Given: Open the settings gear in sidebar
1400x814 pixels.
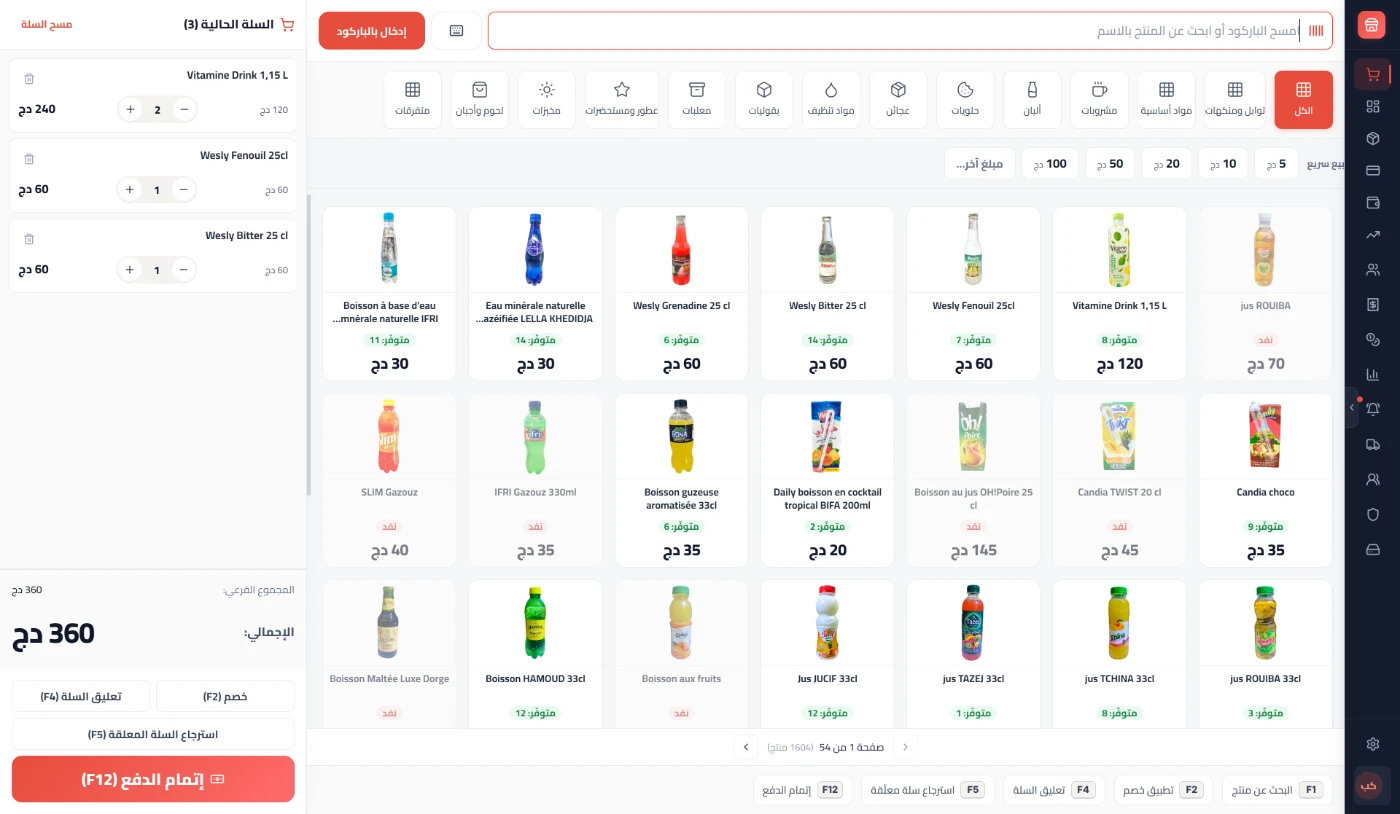Looking at the screenshot, I should [x=1372, y=744].
